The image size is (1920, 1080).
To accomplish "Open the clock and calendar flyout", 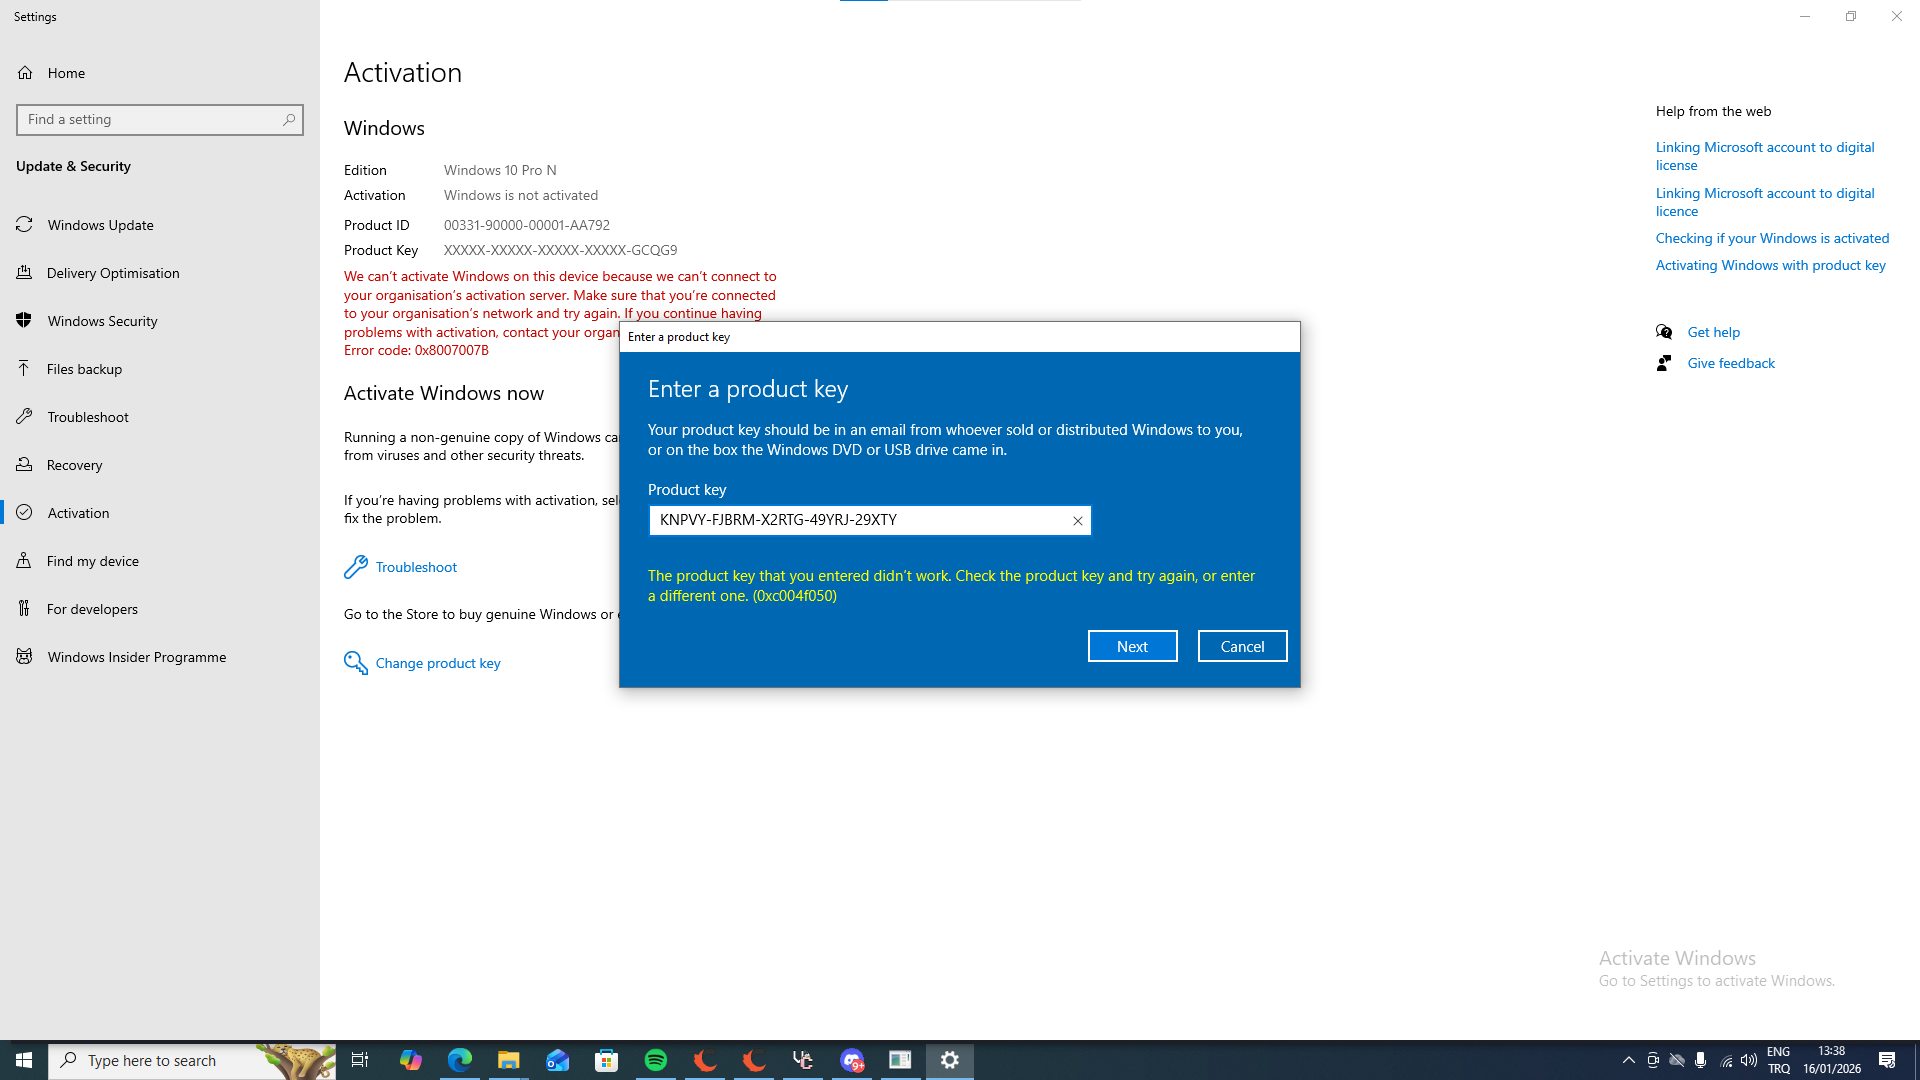I will [x=1831, y=1060].
